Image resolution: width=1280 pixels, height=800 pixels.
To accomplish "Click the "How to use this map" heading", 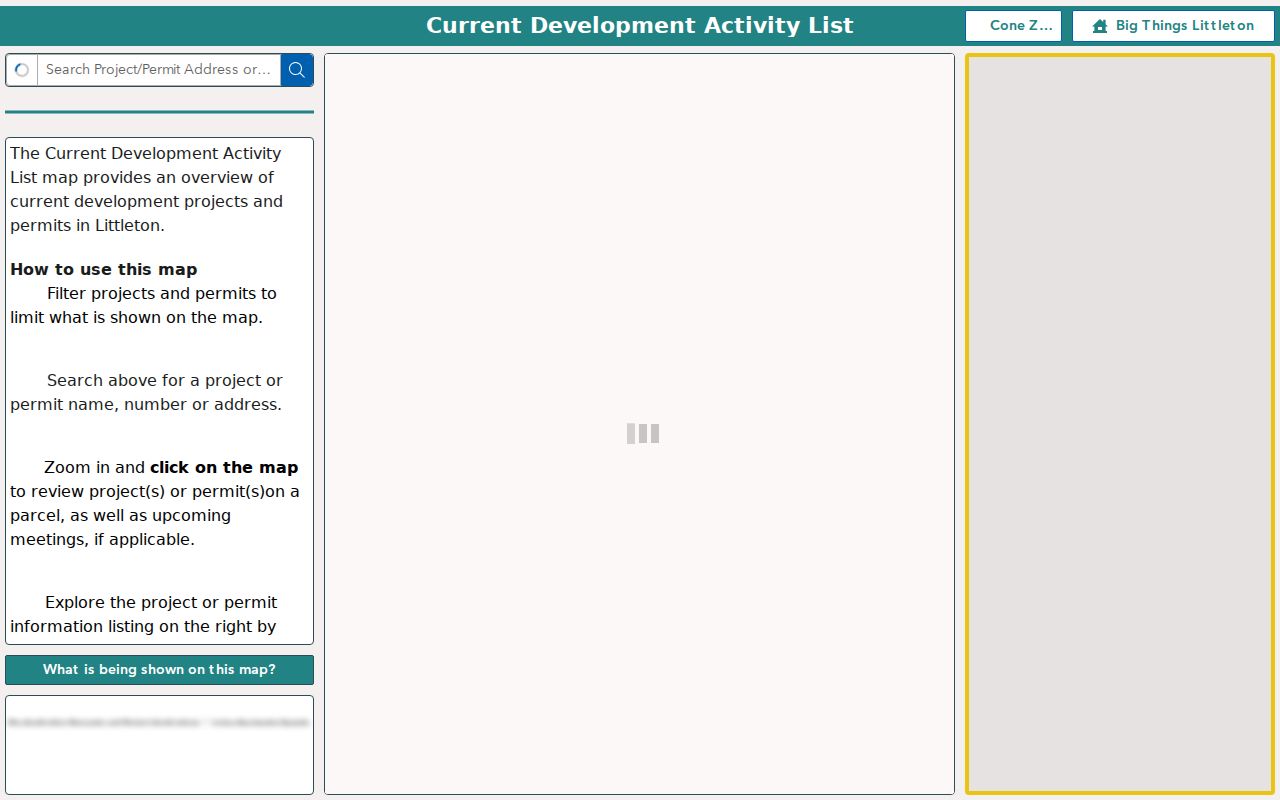I will (x=104, y=269).
